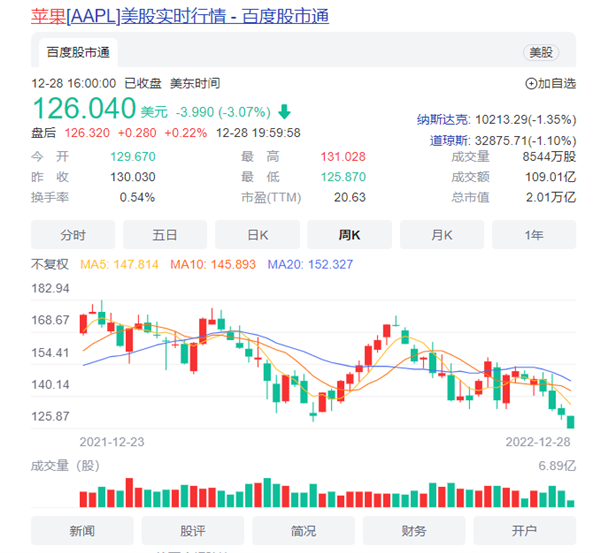Click the 加自选 plus icon
The image size is (600, 553).
click(x=531, y=84)
